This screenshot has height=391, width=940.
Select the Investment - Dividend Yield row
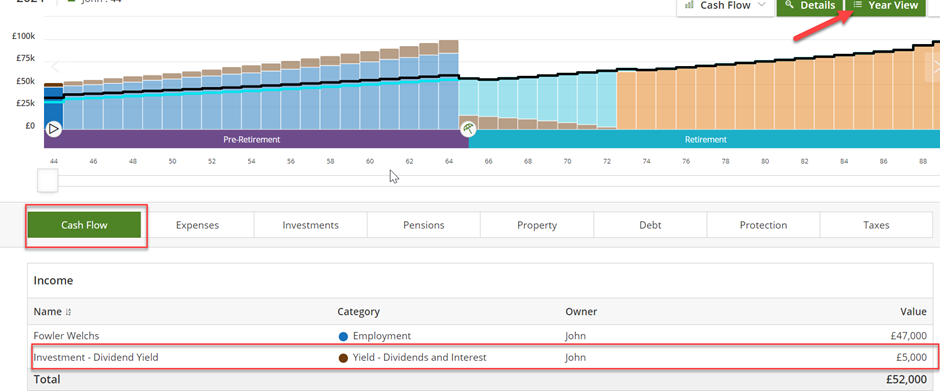480,358
